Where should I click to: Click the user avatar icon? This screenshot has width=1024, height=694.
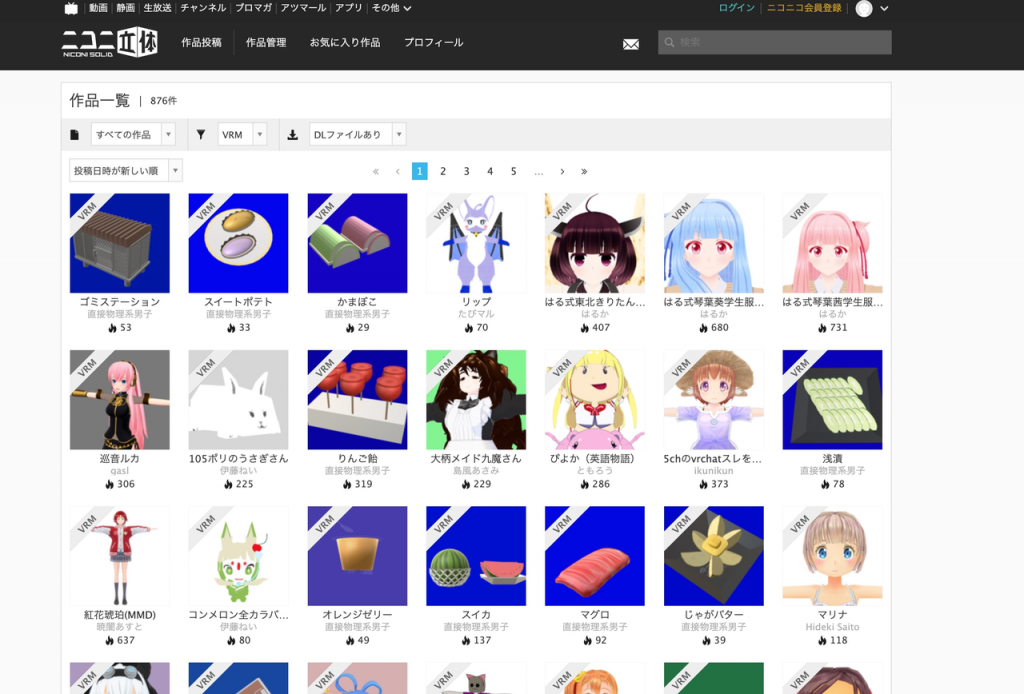[864, 8]
